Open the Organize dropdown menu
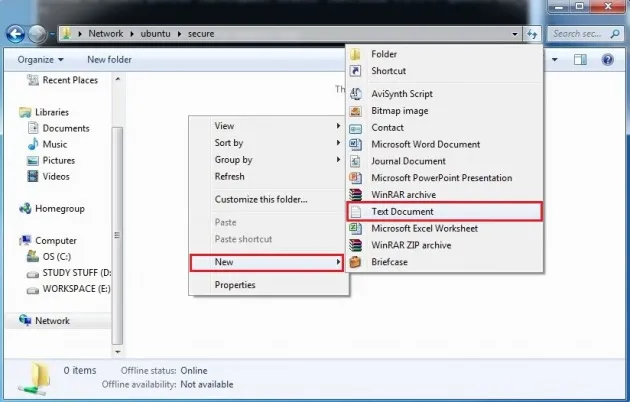The width and height of the screenshot is (630, 402). click(x=41, y=60)
